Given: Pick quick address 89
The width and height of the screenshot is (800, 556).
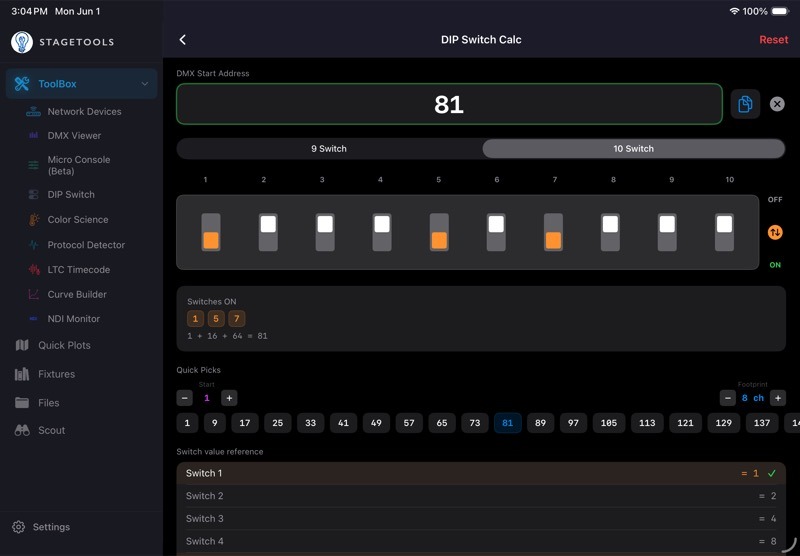Looking at the screenshot, I should click(x=540, y=423).
